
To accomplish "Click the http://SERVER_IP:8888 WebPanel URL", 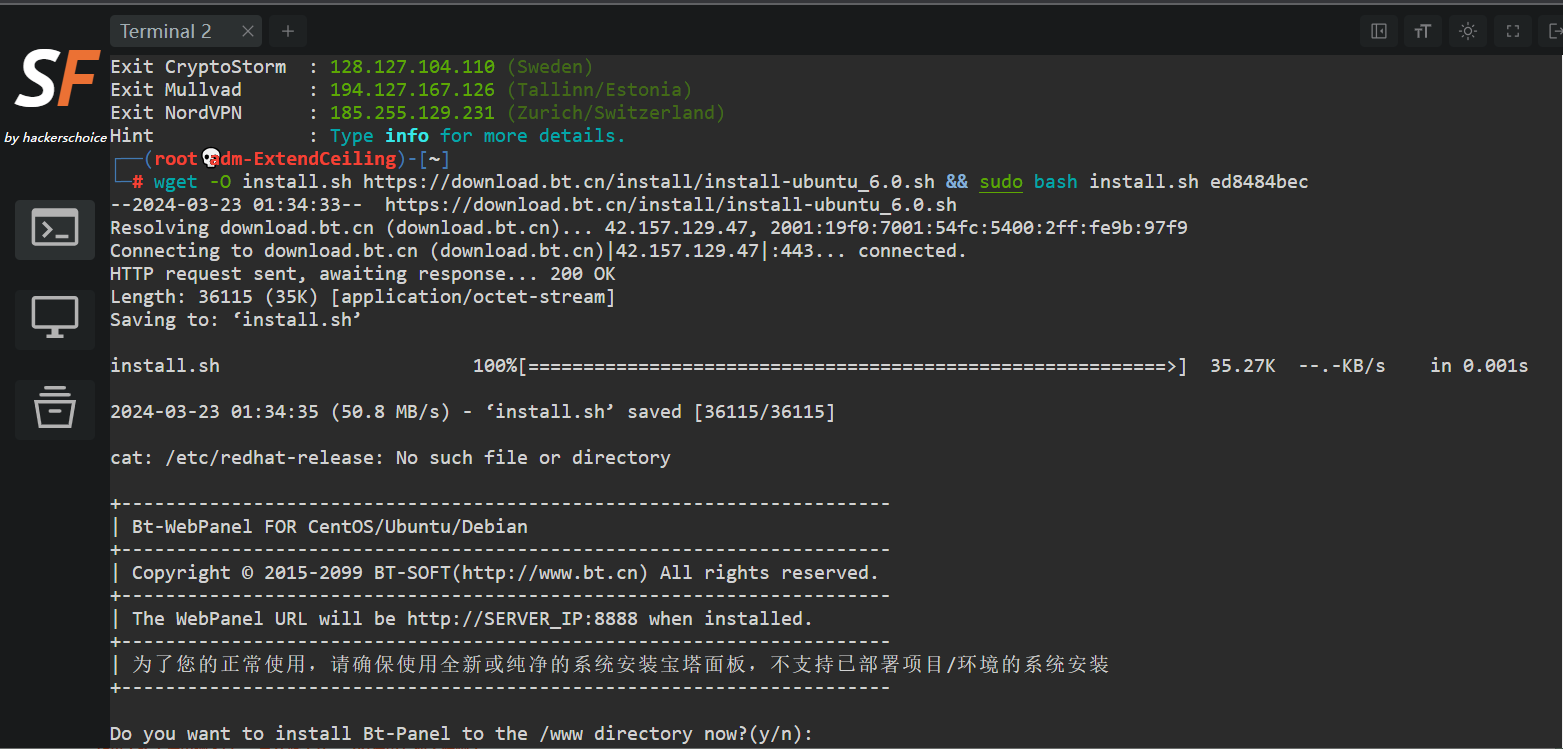I will pyautogui.click(x=523, y=619).
